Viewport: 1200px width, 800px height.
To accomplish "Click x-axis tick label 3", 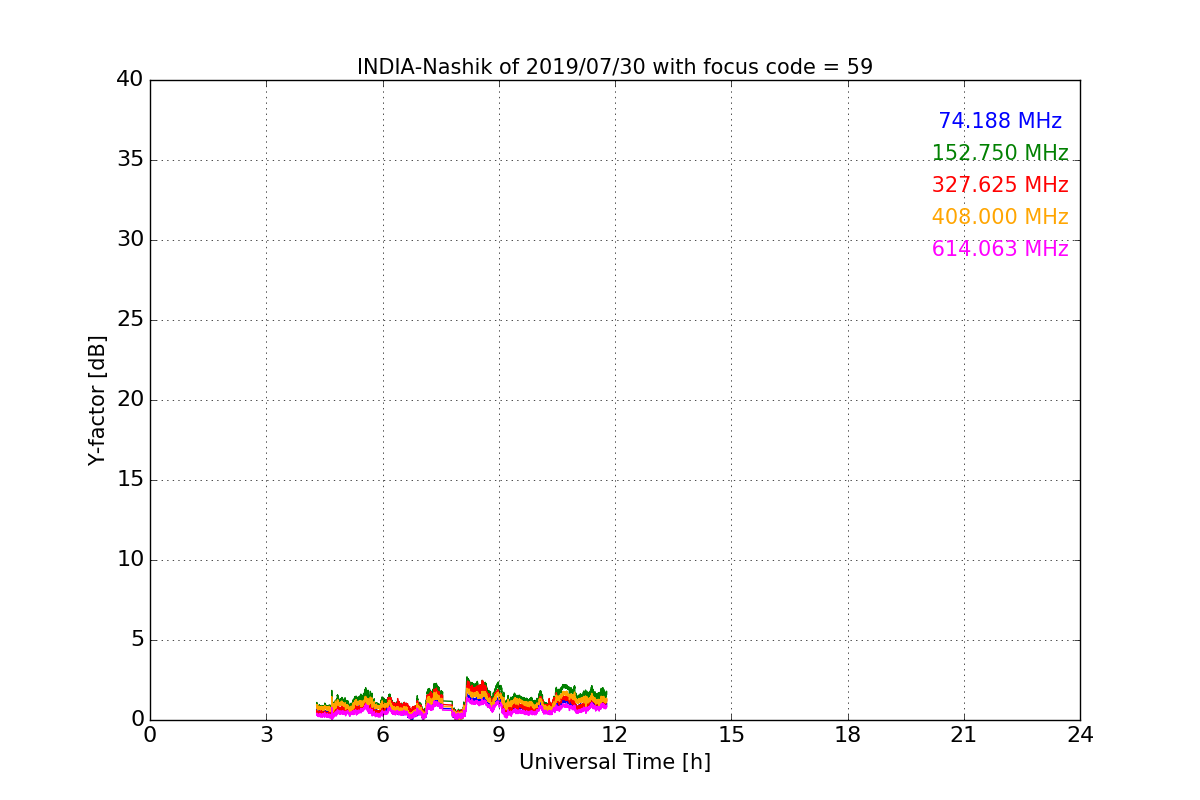I will tap(266, 735).
